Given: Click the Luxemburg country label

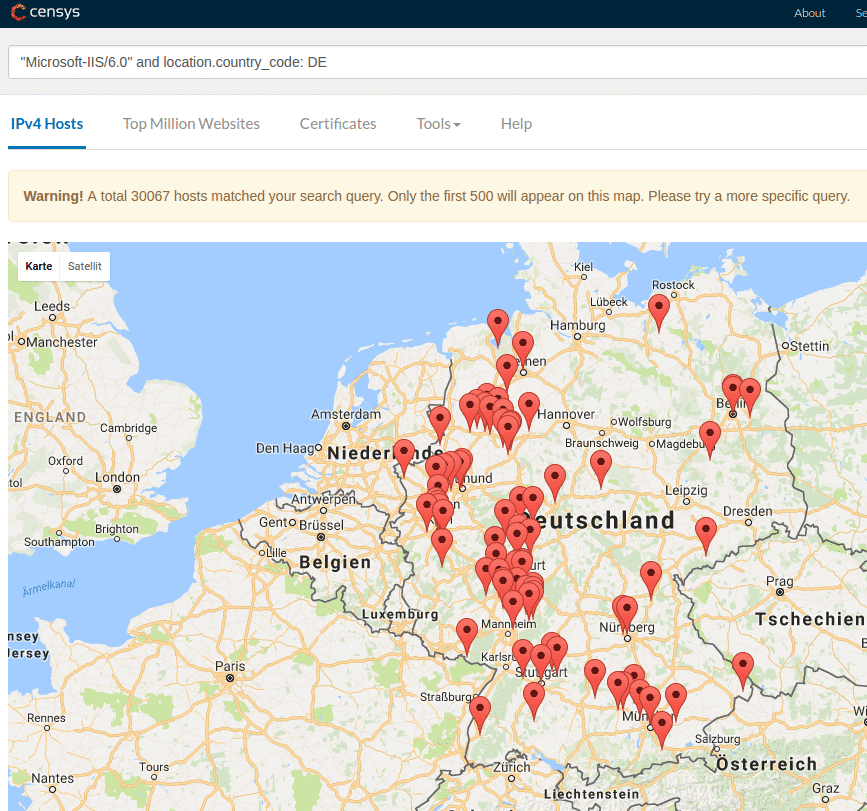Looking at the screenshot, I should tap(400, 614).
